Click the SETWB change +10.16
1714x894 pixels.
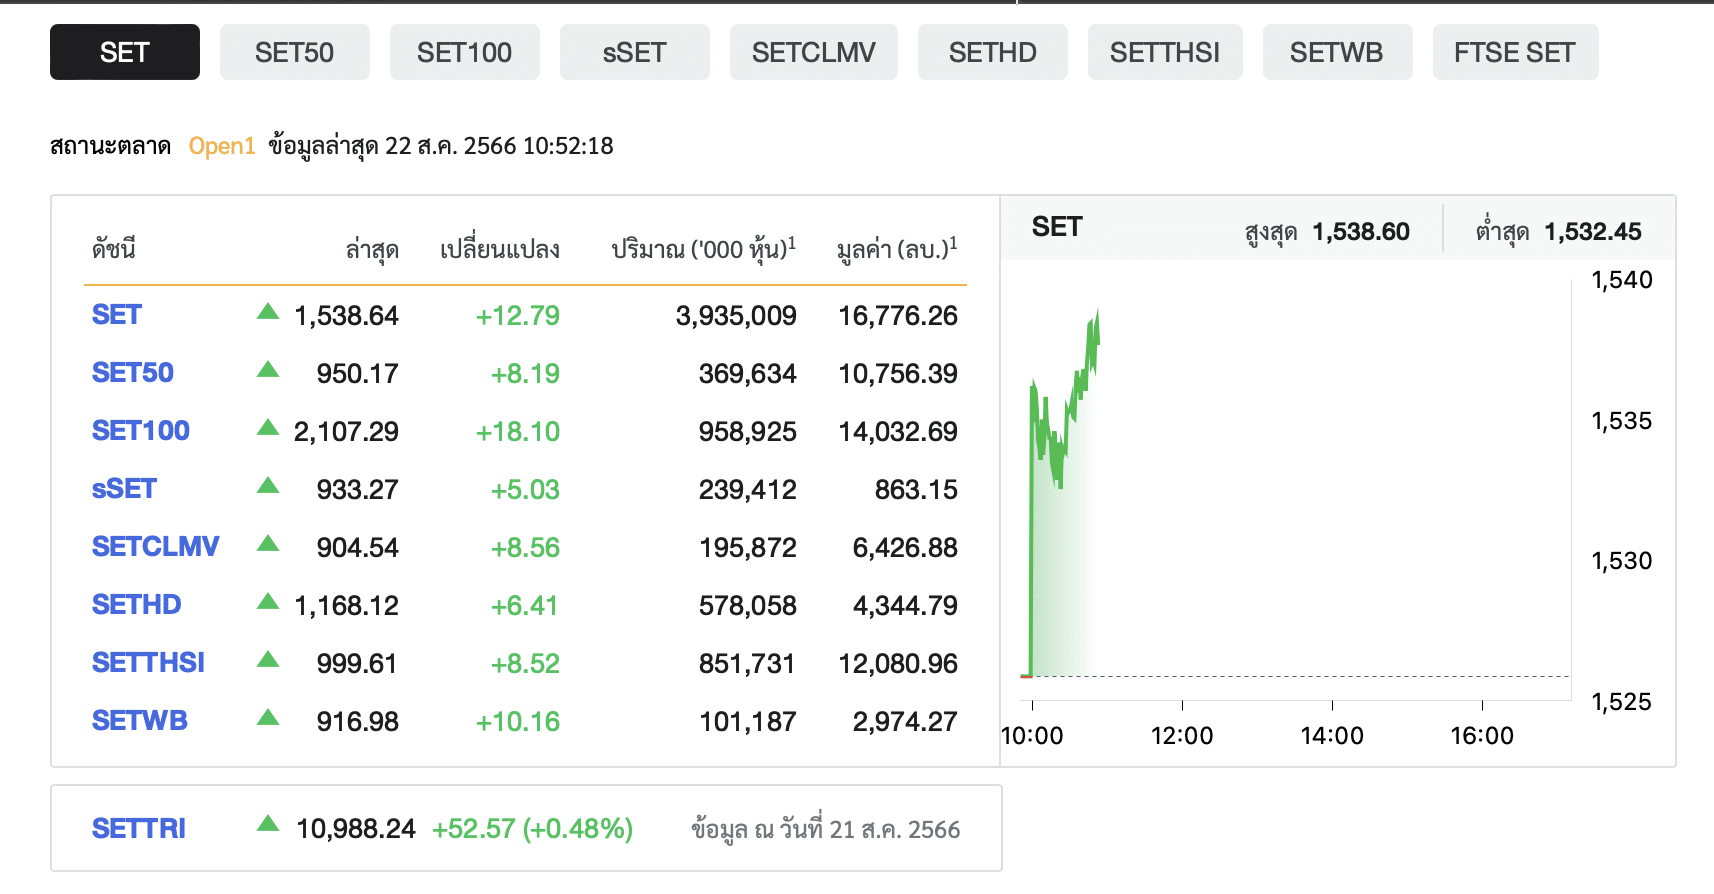point(518,722)
